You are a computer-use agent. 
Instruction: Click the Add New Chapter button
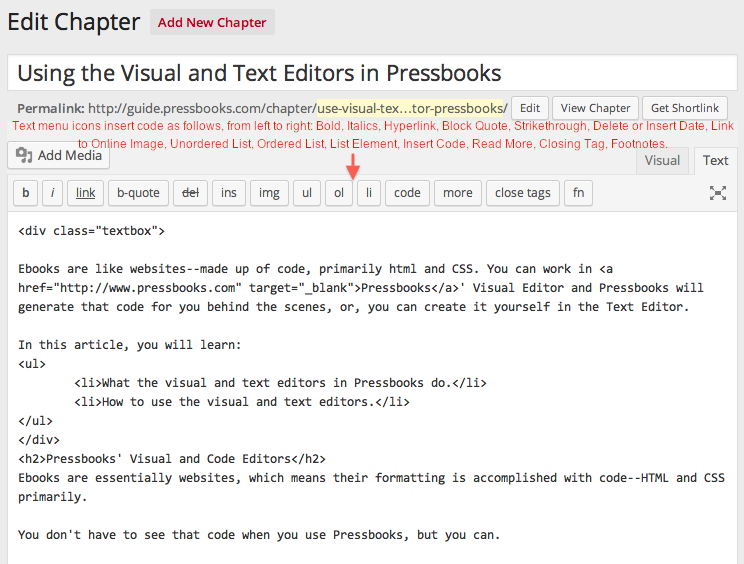point(212,22)
